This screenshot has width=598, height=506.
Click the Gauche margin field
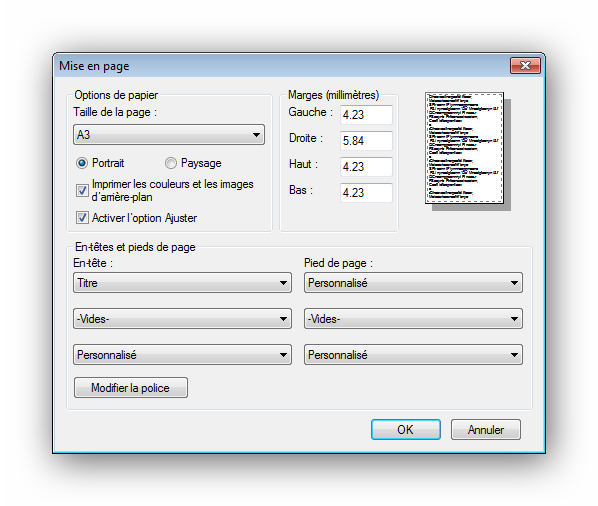coord(366,115)
